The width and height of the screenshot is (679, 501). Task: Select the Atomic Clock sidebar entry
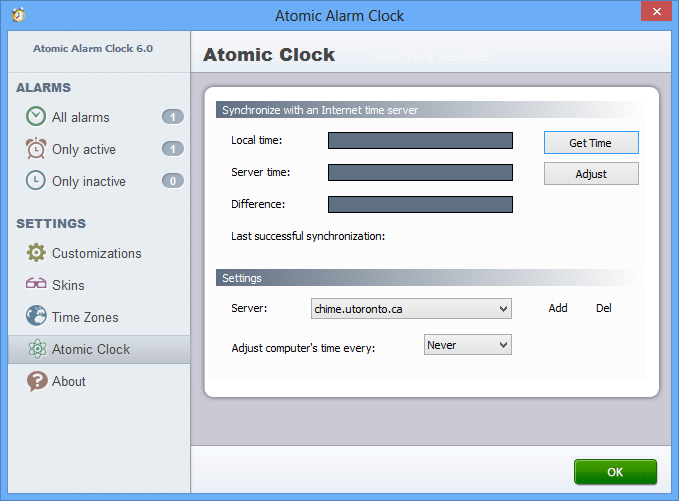tap(99, 349)
